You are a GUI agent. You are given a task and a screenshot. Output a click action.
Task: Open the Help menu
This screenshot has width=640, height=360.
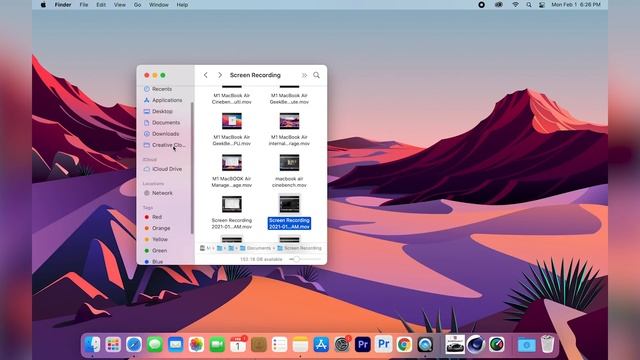click(x=182, y=5)
